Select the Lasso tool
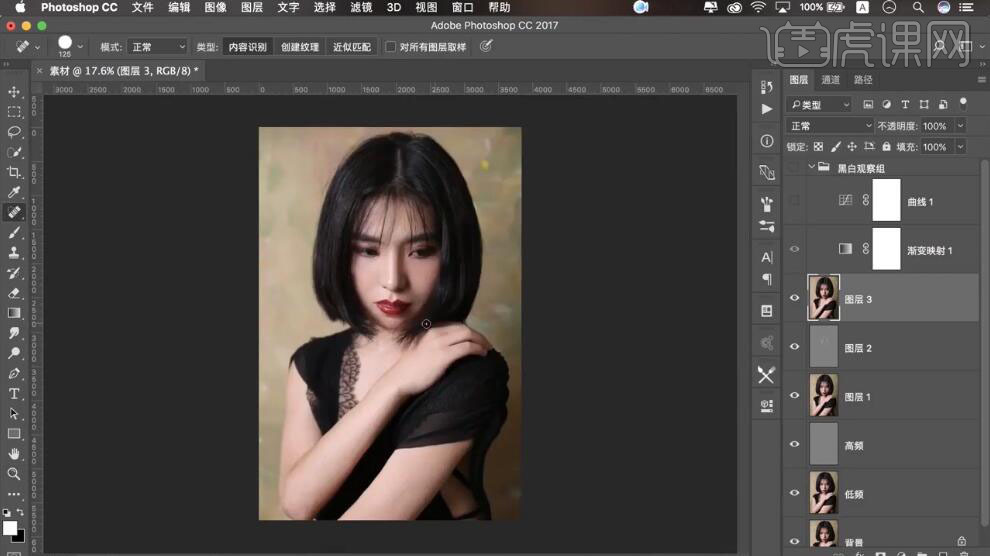990x556 pixels. pyautogui.click(x=14, y=132)
